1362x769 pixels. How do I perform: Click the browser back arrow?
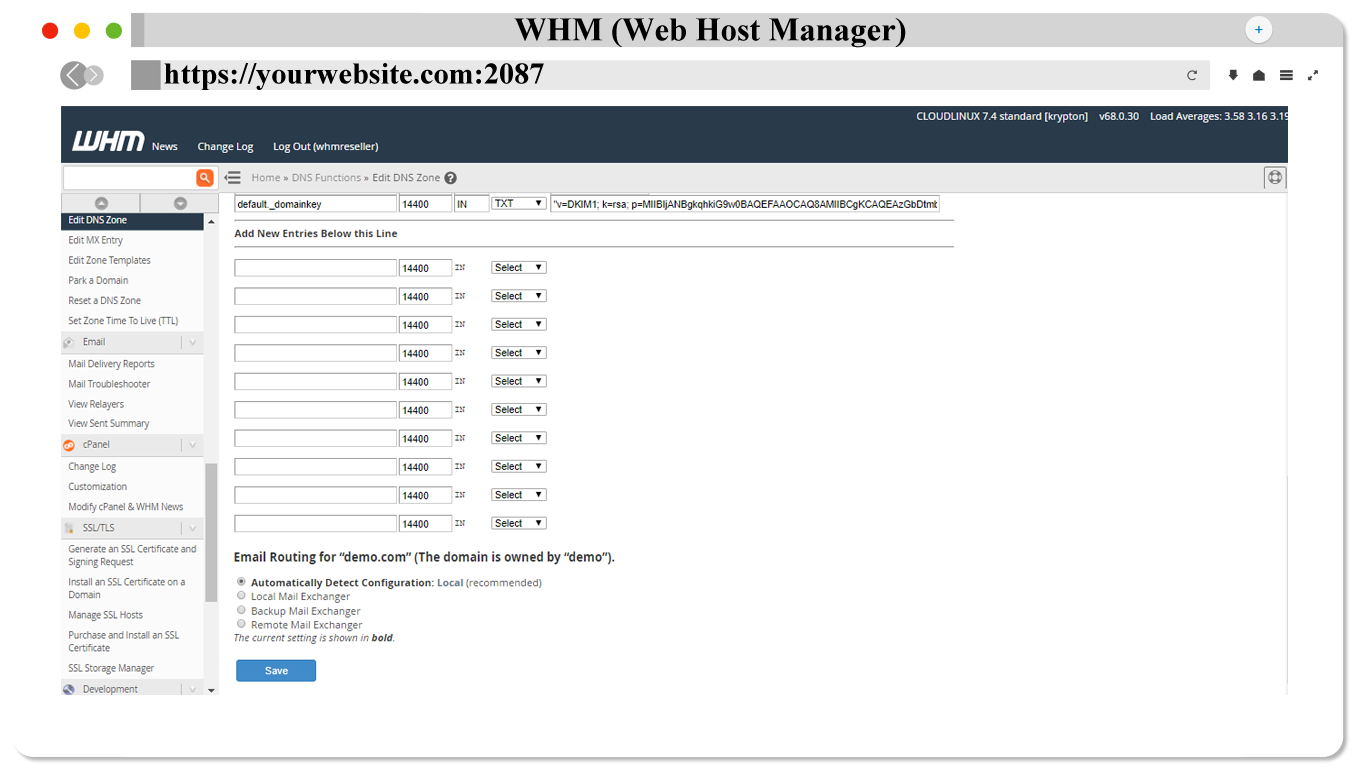pyautogui.click(x=73, y=75)
